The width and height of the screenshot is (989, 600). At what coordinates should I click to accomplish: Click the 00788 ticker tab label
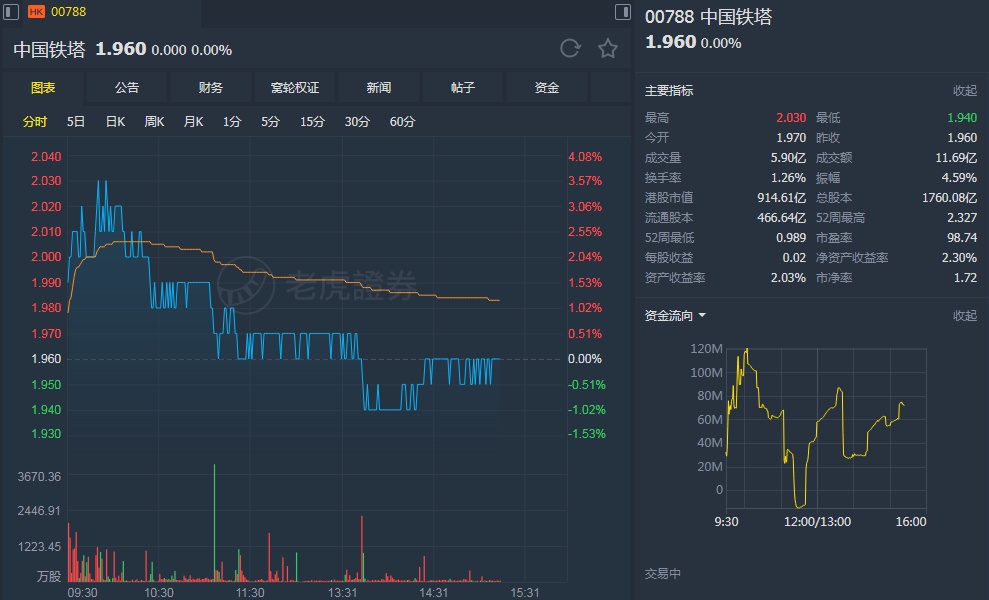(x=68, y=12)
